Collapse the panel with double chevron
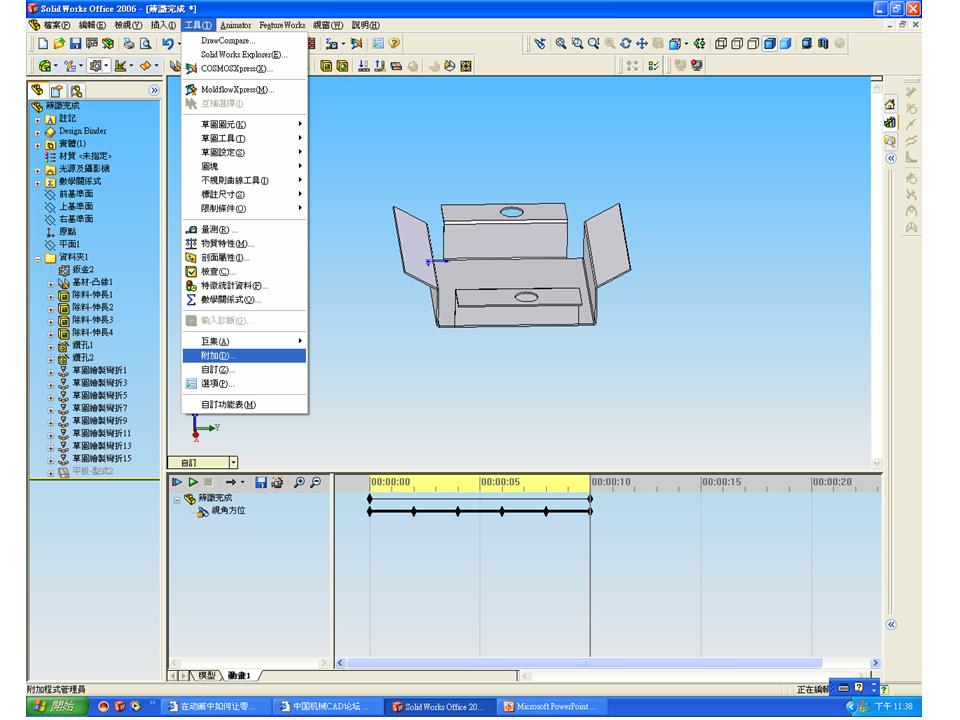The width and height of the screenshot is (960, 720). [154, 91]
